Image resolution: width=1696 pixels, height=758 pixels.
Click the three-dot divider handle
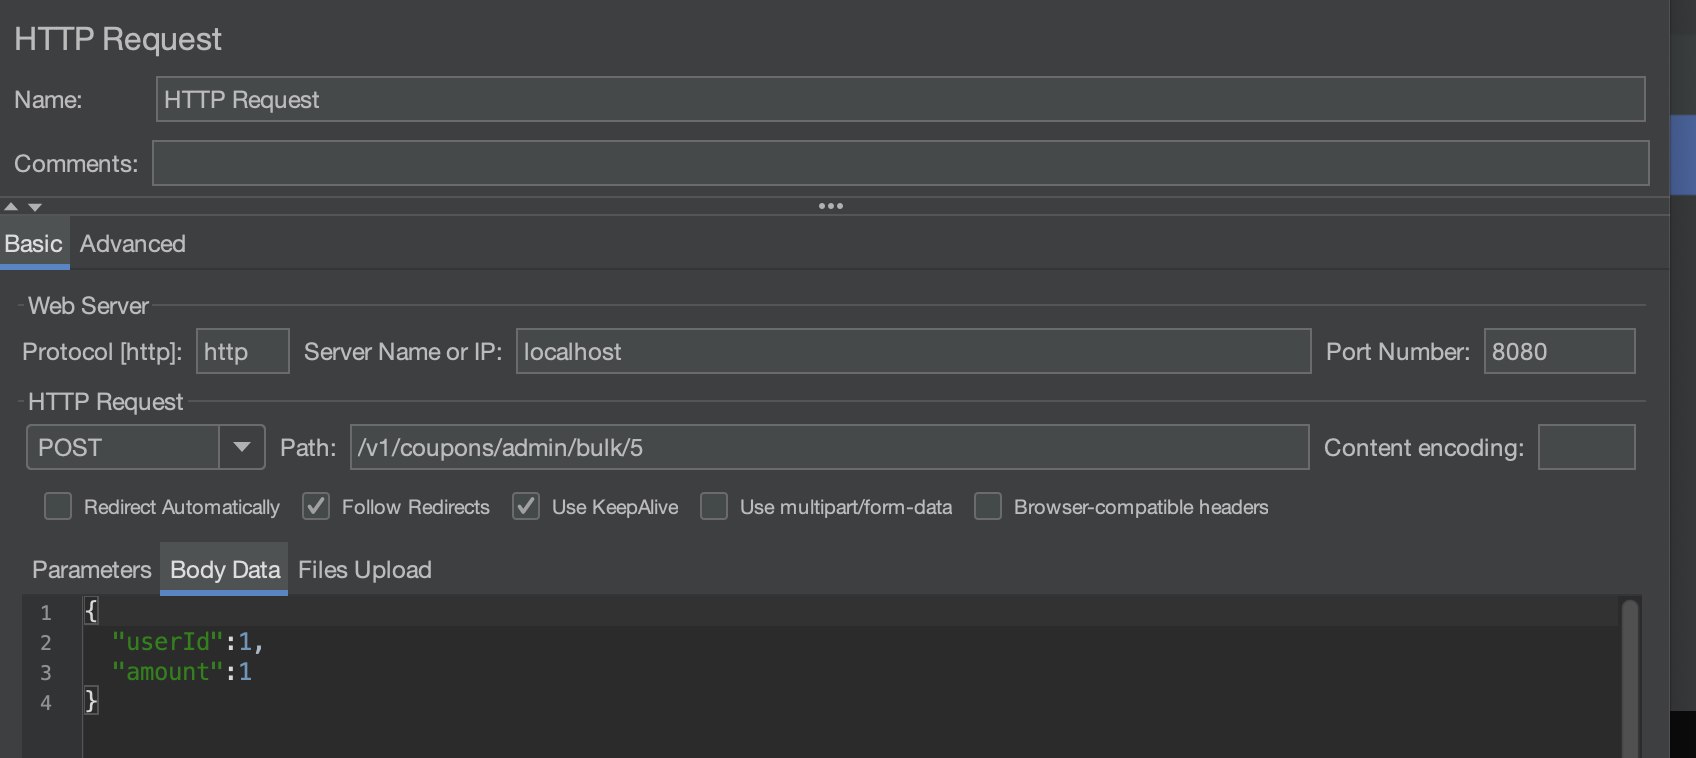pyautogui.click(x=830, y=206)
